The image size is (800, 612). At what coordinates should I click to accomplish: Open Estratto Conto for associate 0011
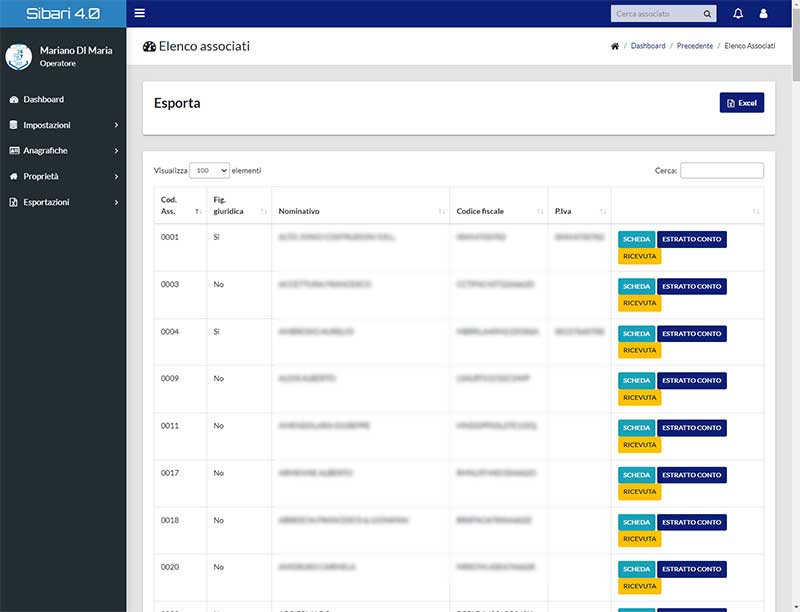[692, 428]
